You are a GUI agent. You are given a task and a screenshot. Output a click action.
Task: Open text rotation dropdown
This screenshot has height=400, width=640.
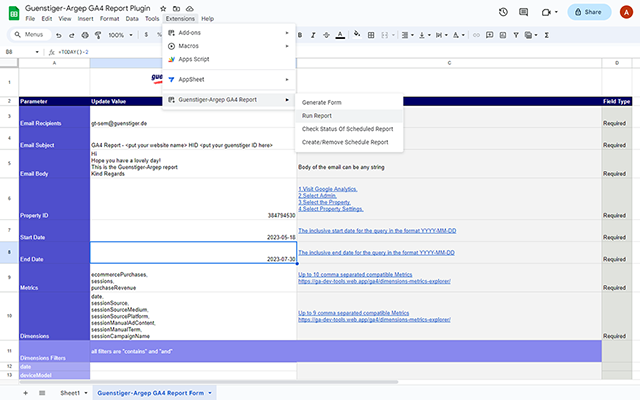pyautogui.click(x=459, y=35)
